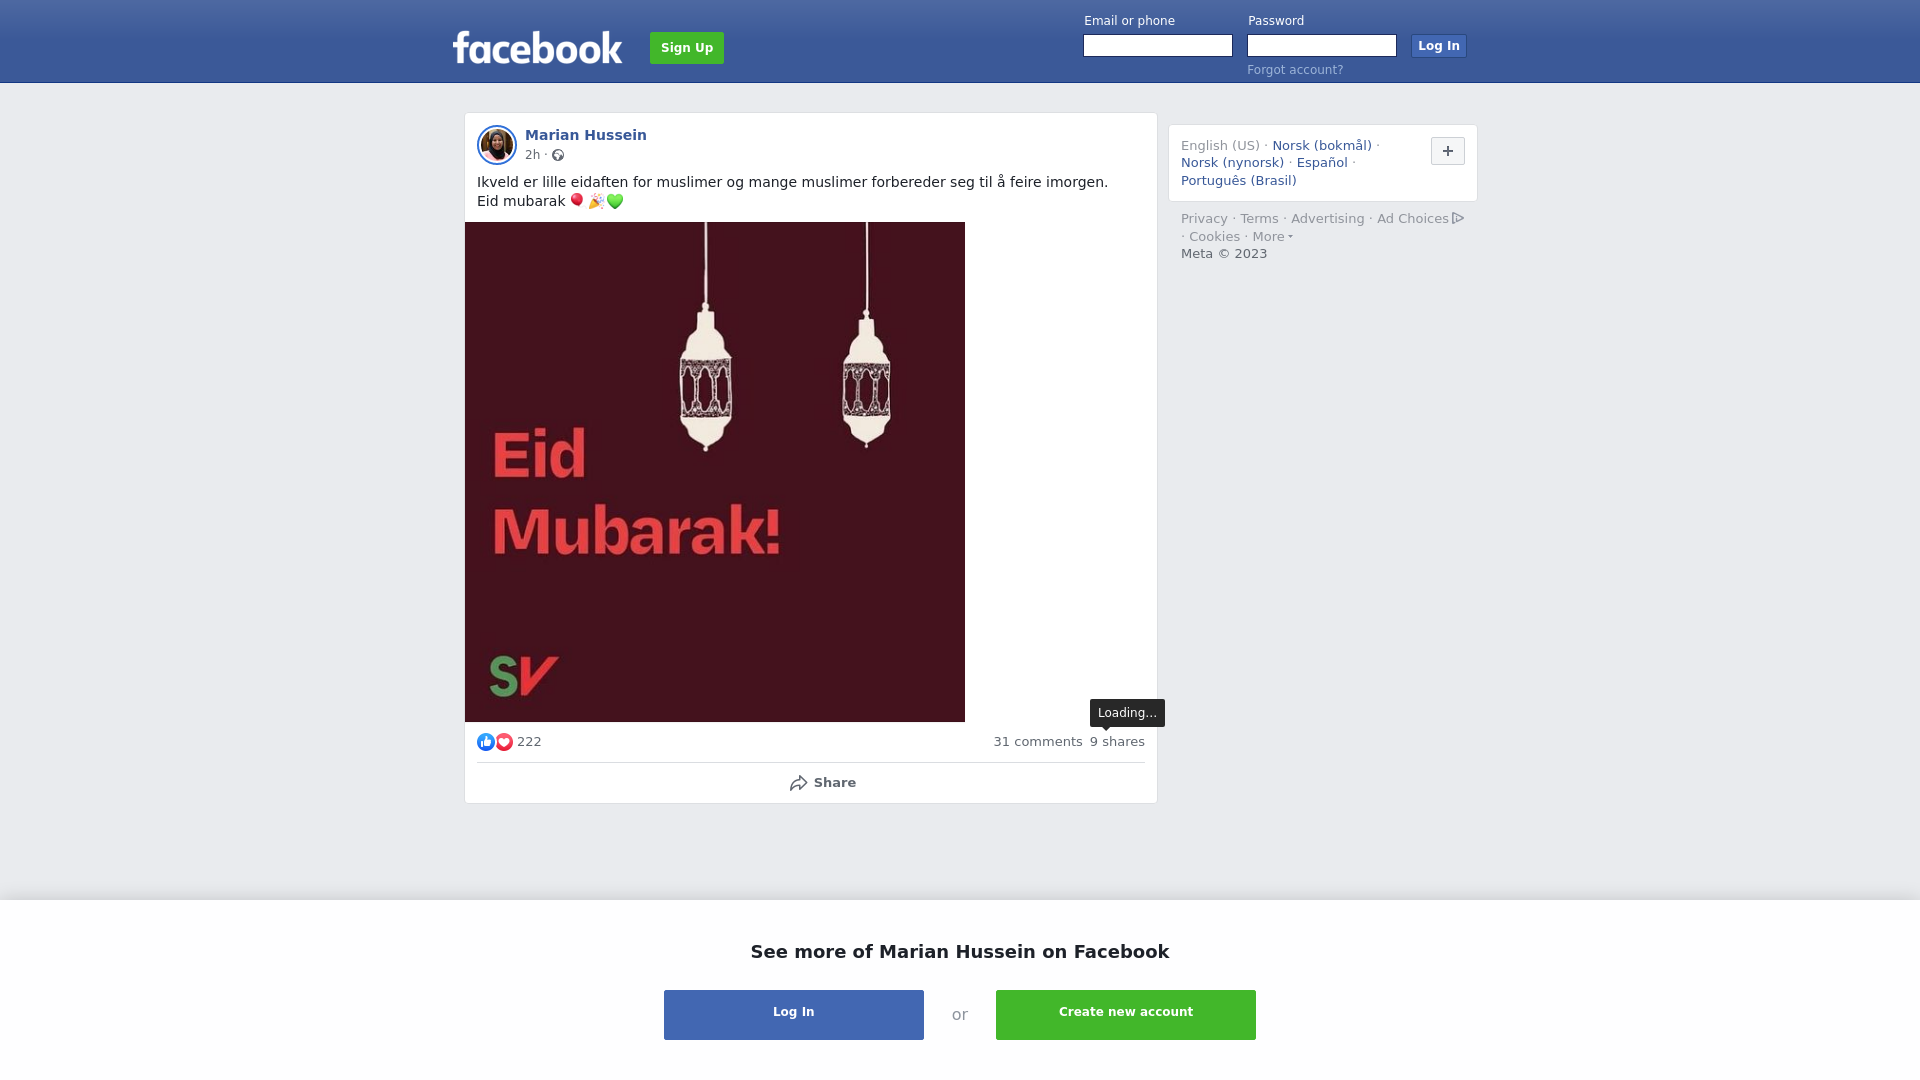Click the header Log In button
This screenshot has width=1920, height=1080.
click(x=1439, y=46)
